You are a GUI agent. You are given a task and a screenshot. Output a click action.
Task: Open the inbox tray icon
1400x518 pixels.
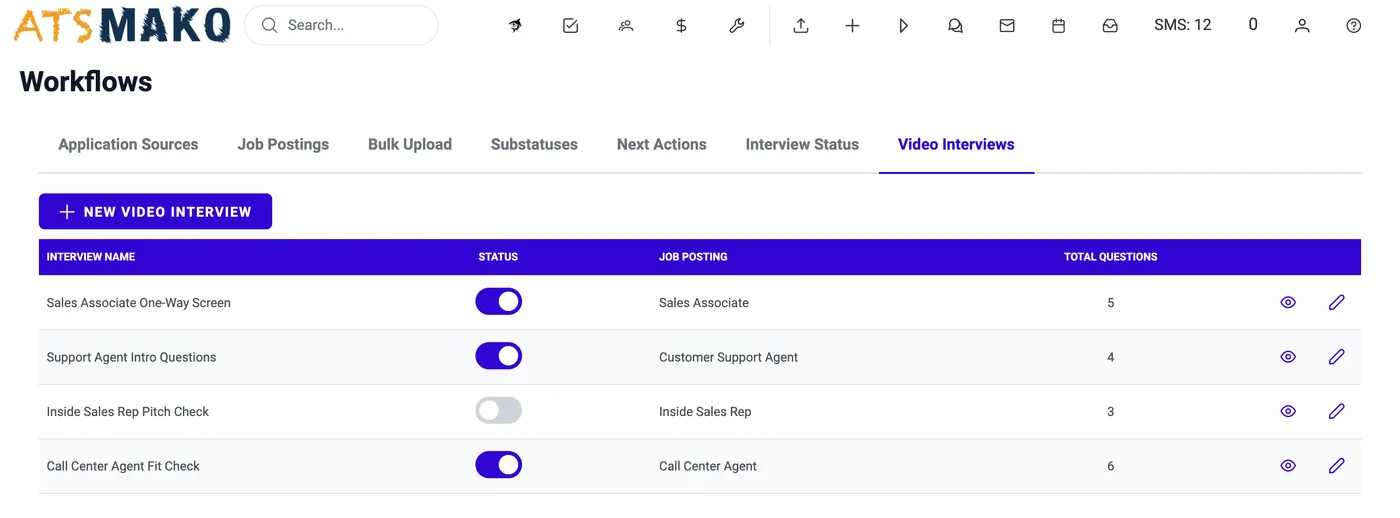[1110, 26]
